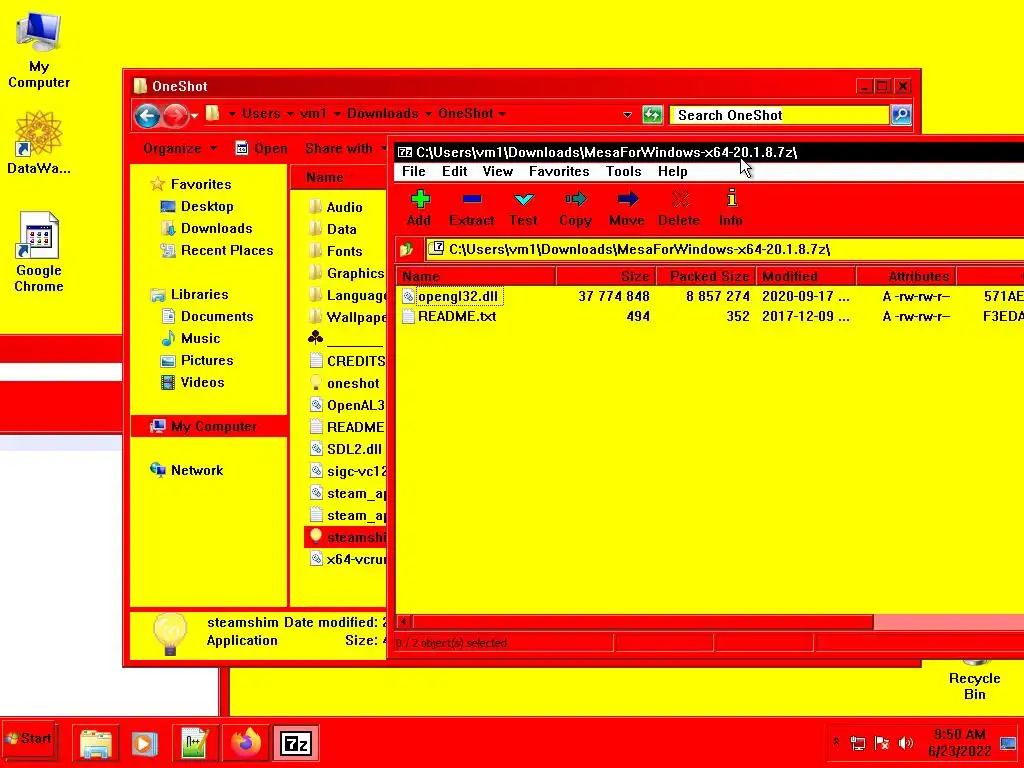This screenshot has width=1024, height=768.
Task: Open the media player taskbar icon
Action: [x=144, y=743]
